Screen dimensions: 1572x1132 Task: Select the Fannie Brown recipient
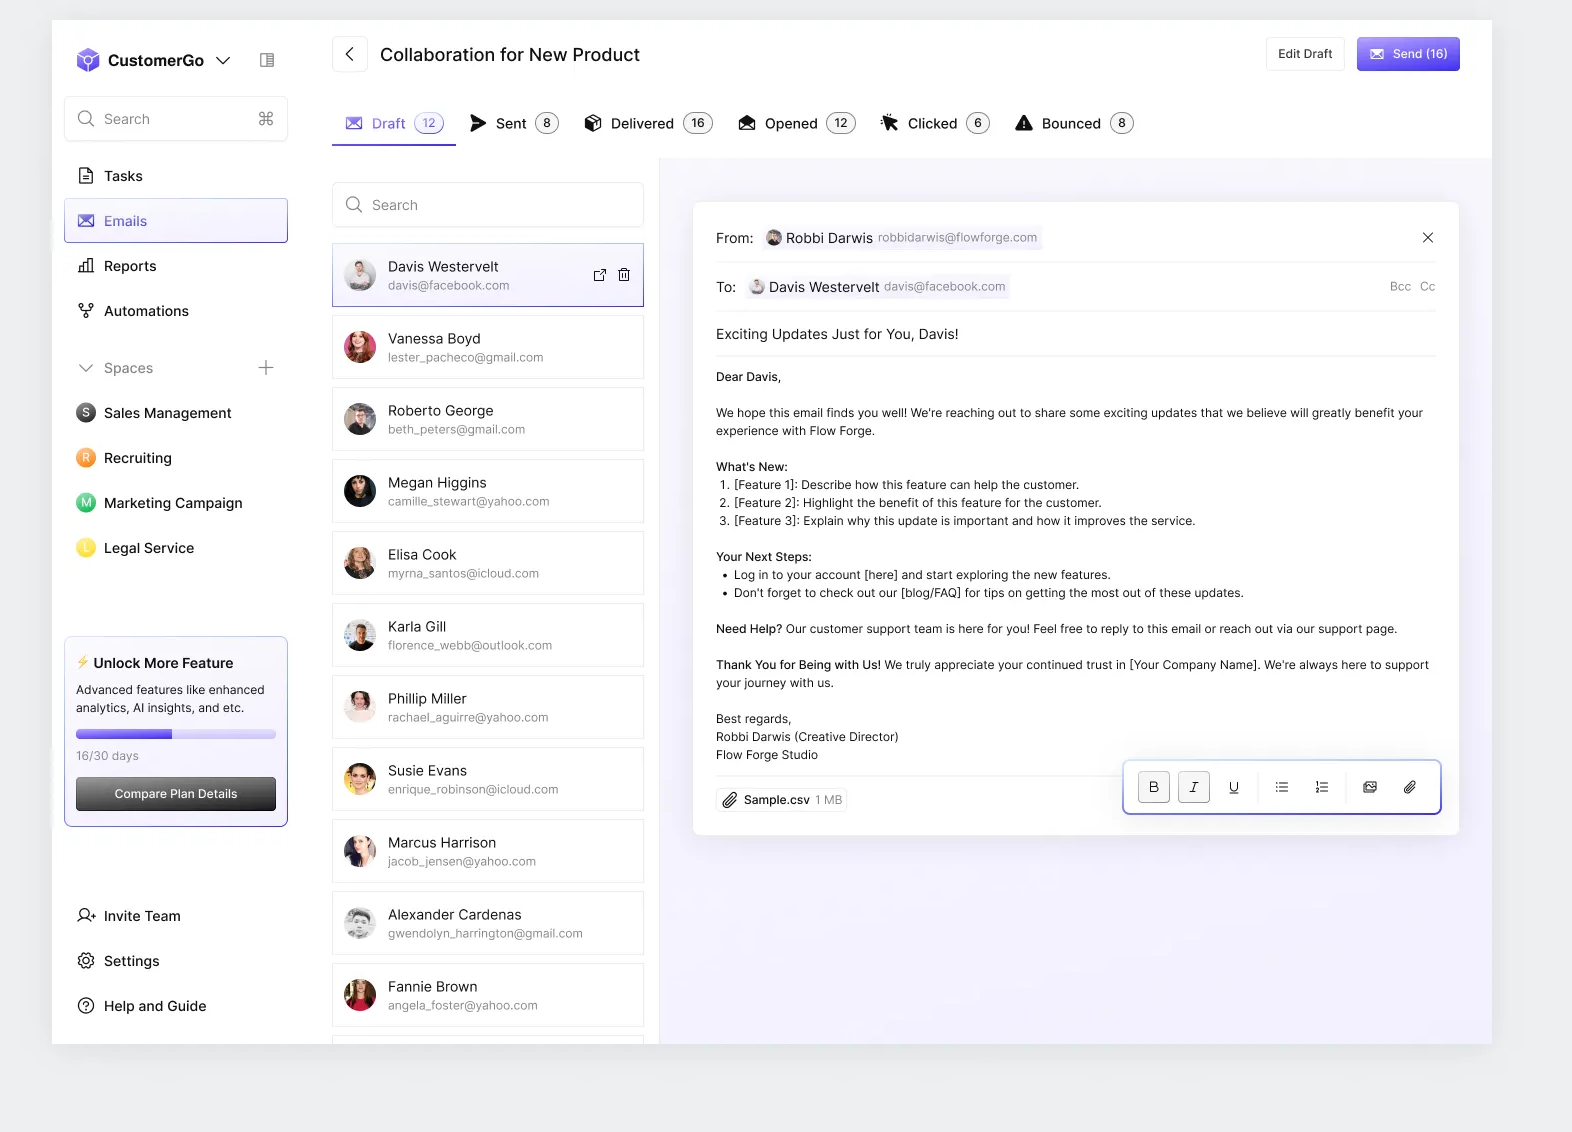click(488, 995)
